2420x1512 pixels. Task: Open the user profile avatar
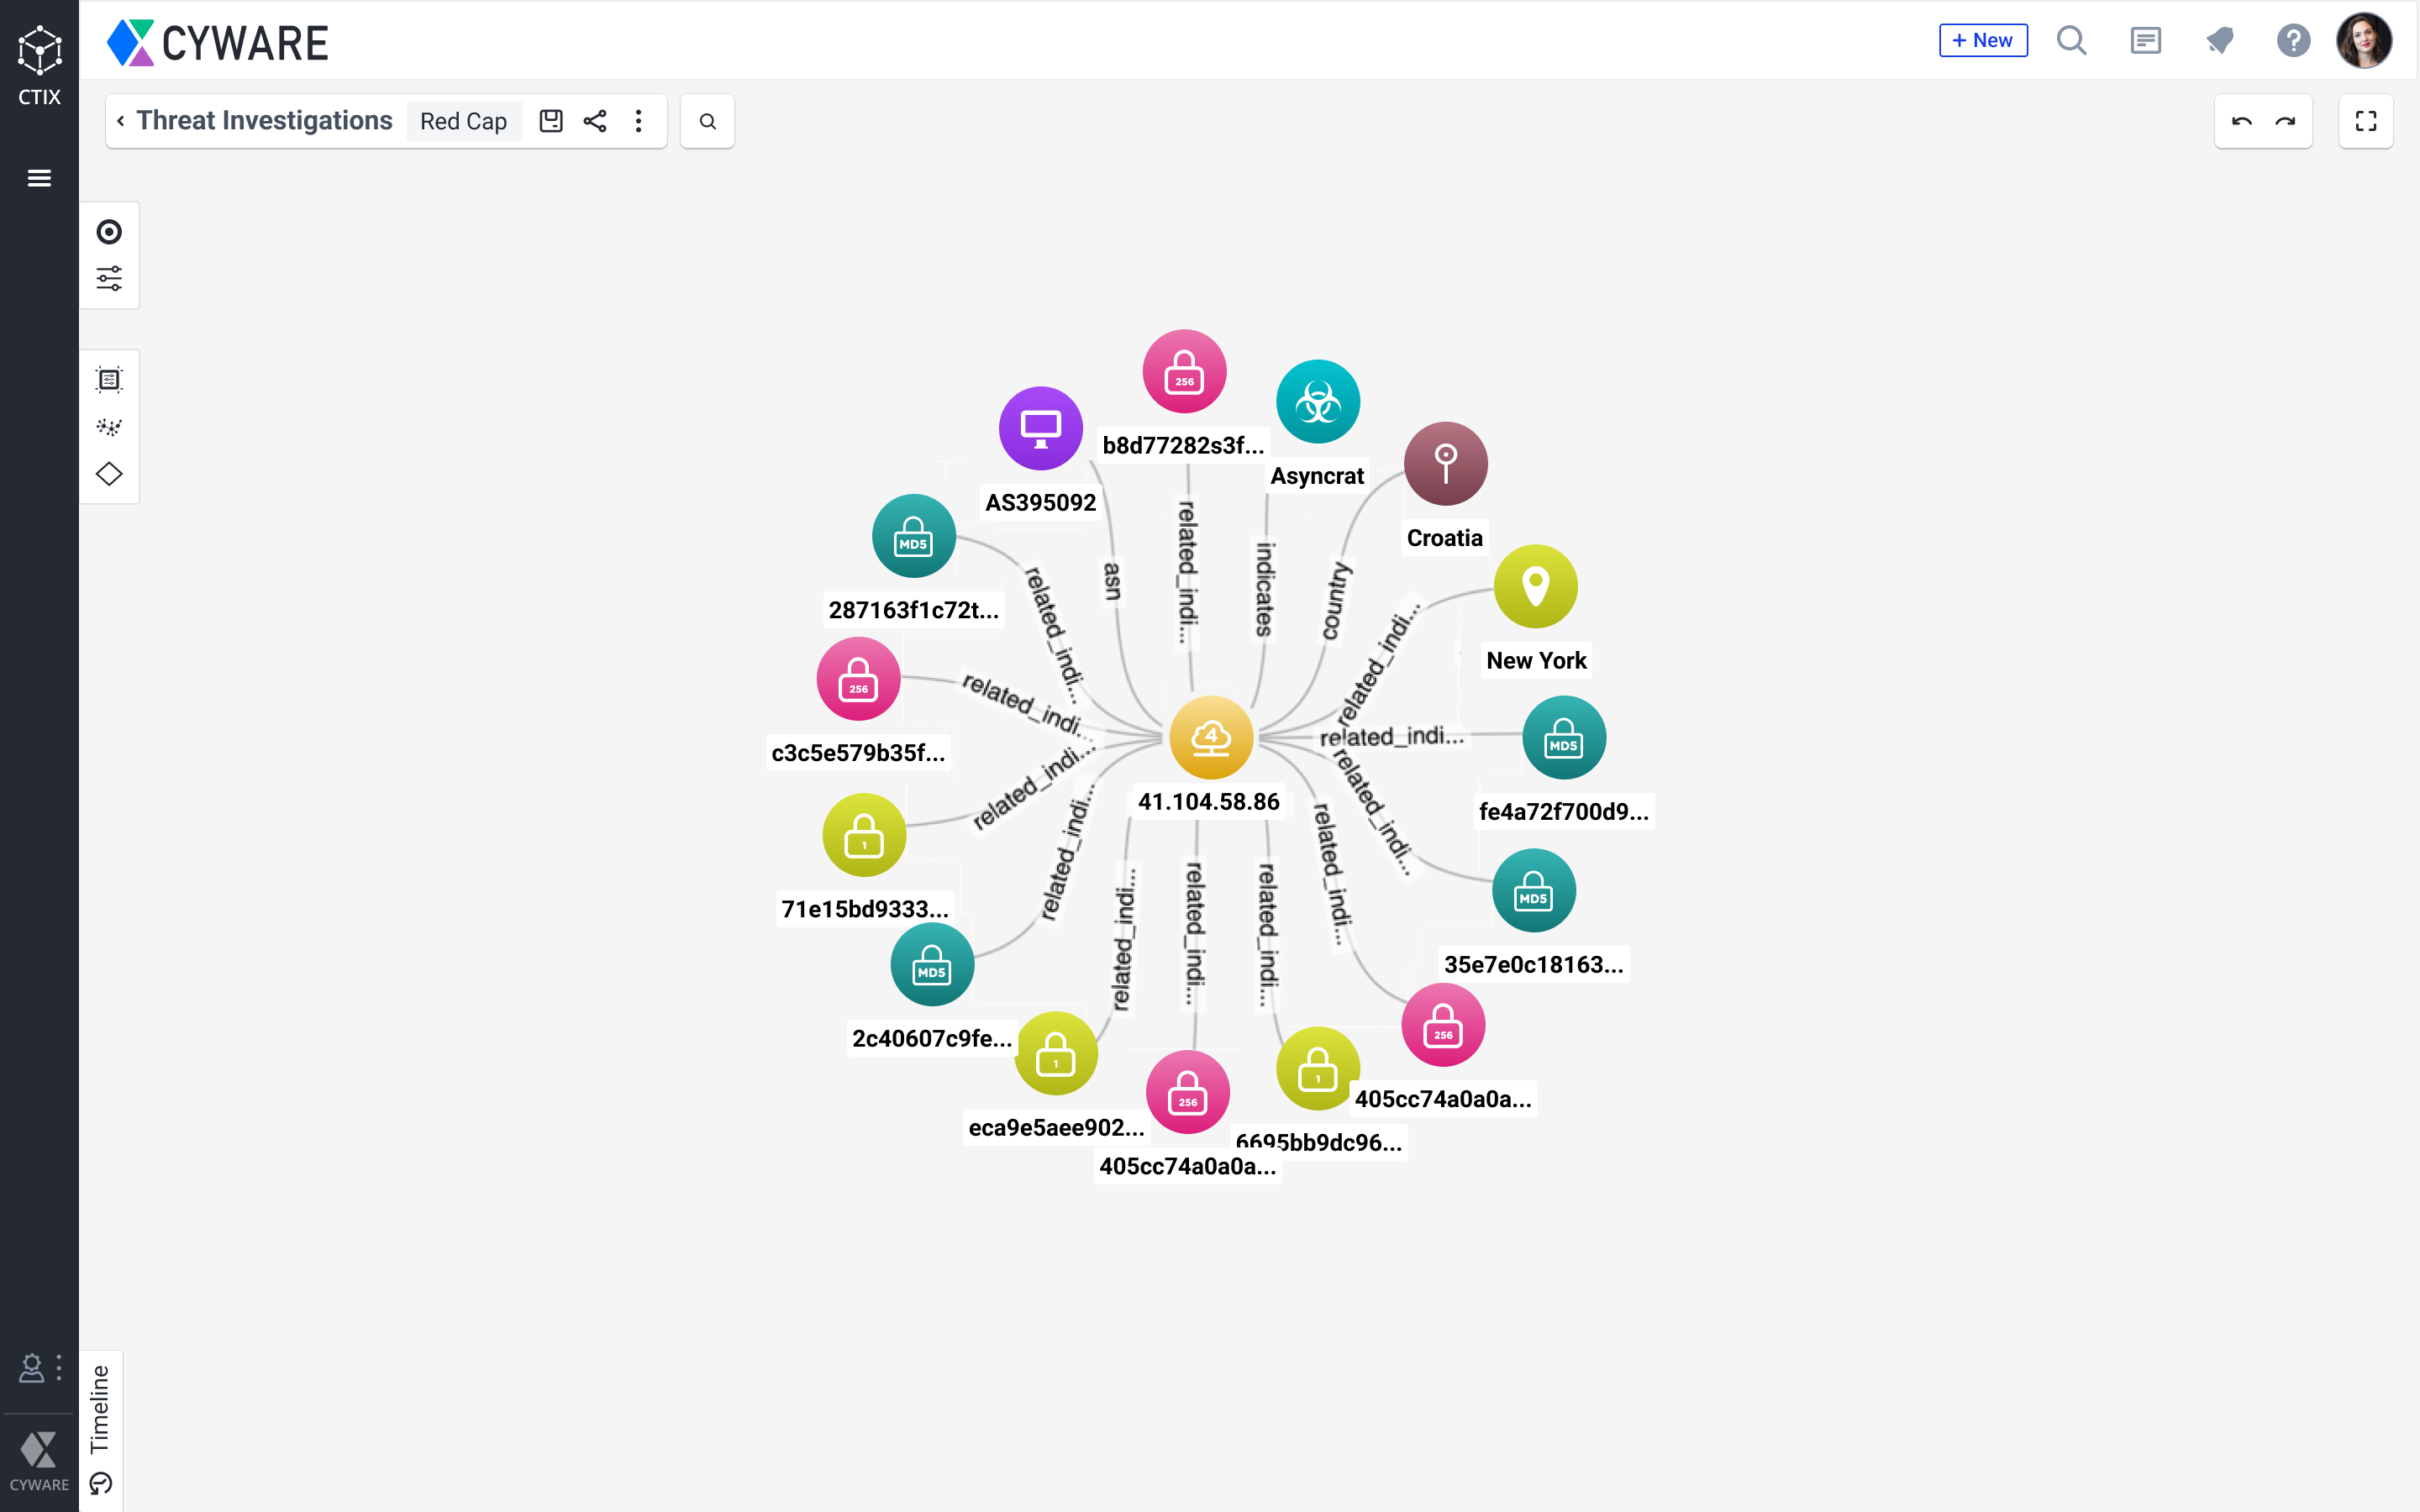click(x=2364, y=40)
